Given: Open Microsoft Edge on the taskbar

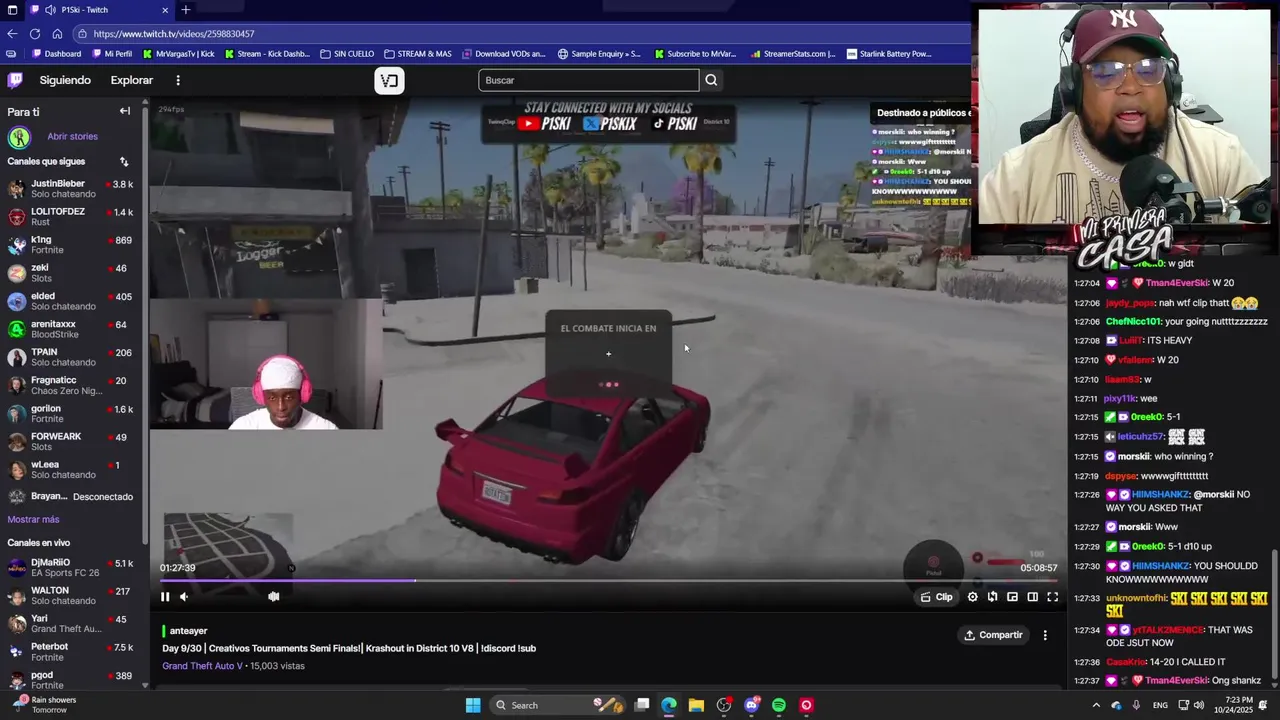Looking at the screenshot, I should coord(669,705).
